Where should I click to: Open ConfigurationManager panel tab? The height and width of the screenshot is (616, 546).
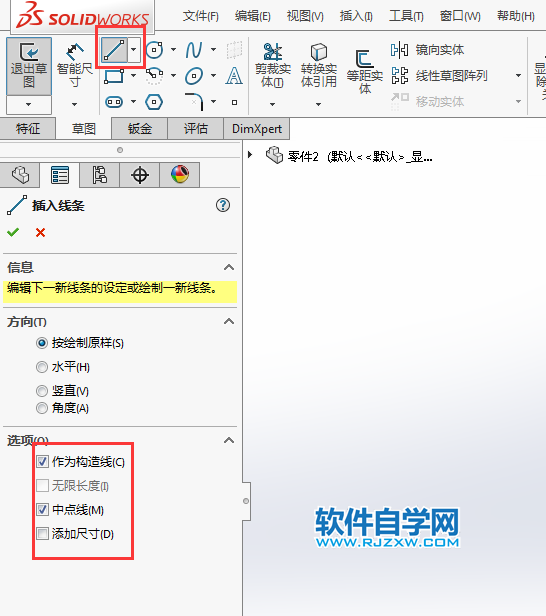pos(100,175)
